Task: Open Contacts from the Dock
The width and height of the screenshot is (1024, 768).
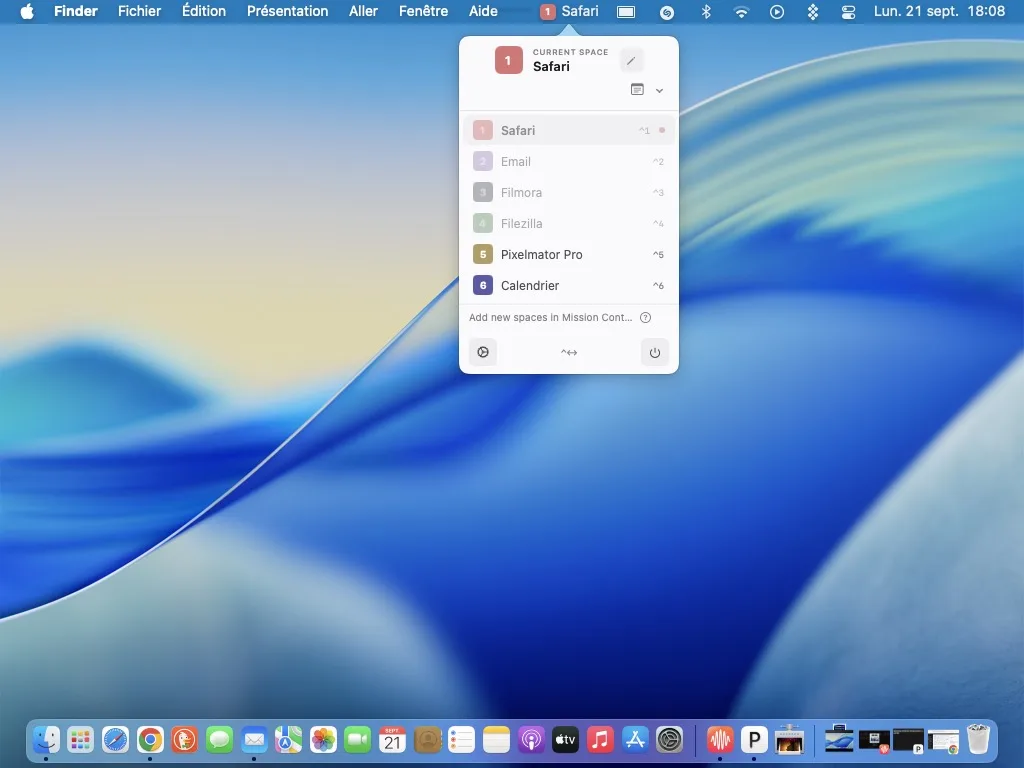Action: pos(427,739)
